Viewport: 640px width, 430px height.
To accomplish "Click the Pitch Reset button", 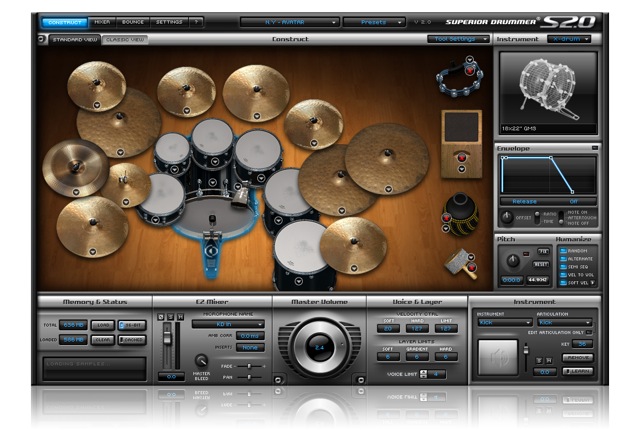I will (541, 264).
